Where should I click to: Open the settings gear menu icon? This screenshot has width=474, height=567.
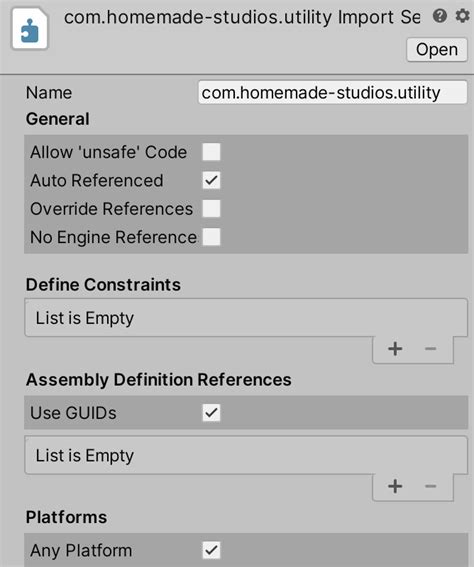coord(462,16)
